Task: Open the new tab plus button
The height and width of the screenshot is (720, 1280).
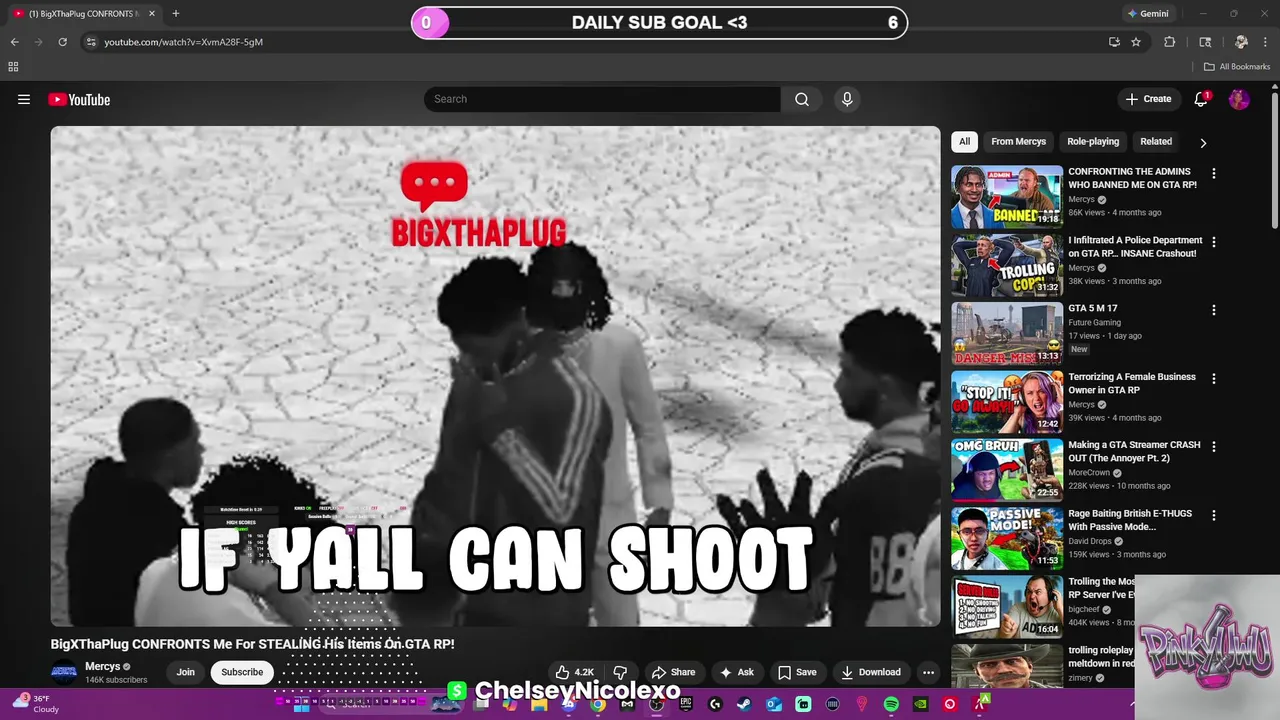Action: coord(176,14)
